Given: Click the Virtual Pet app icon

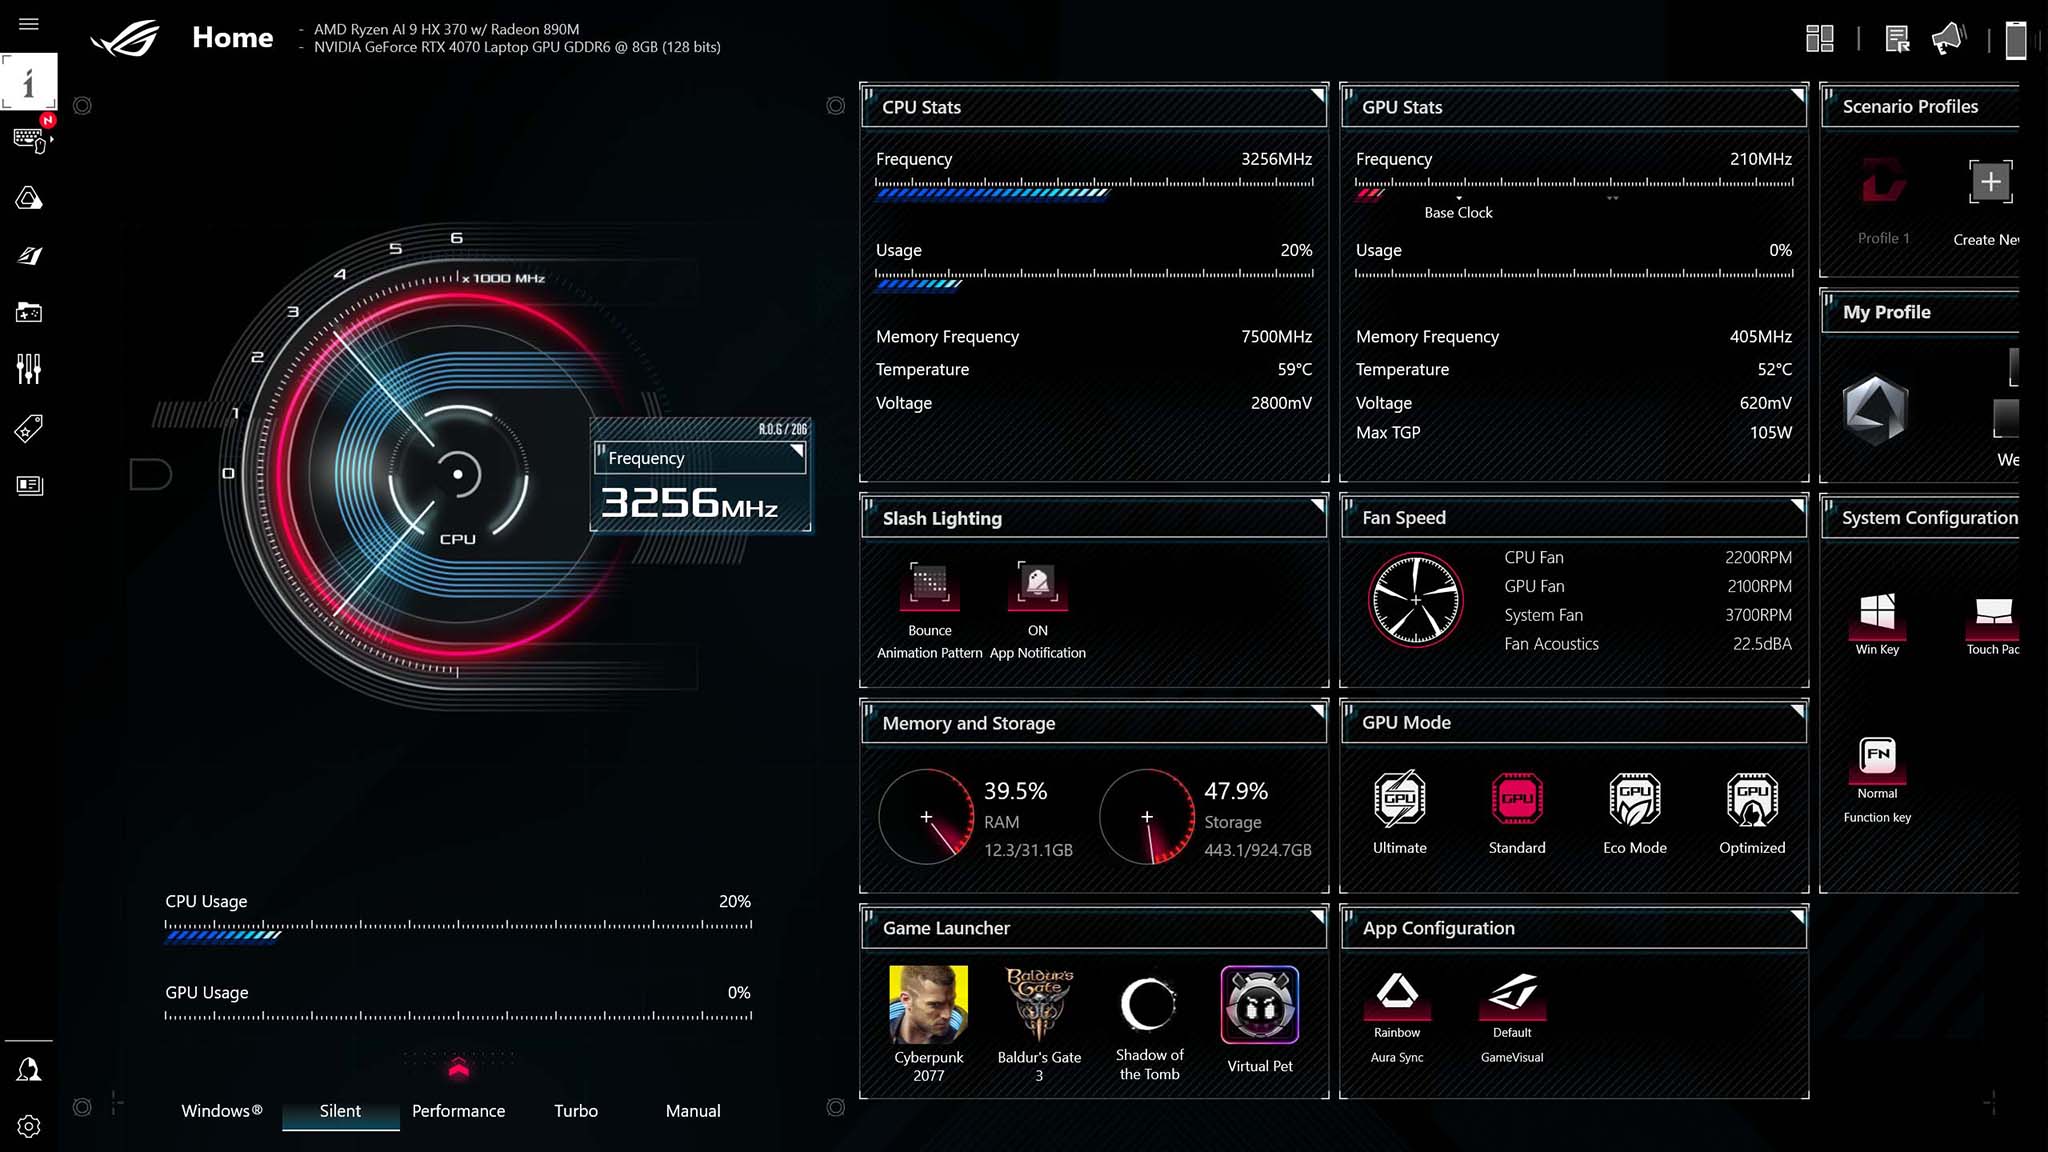Looking at the screenshot, I should [x=1259, y=1006].
